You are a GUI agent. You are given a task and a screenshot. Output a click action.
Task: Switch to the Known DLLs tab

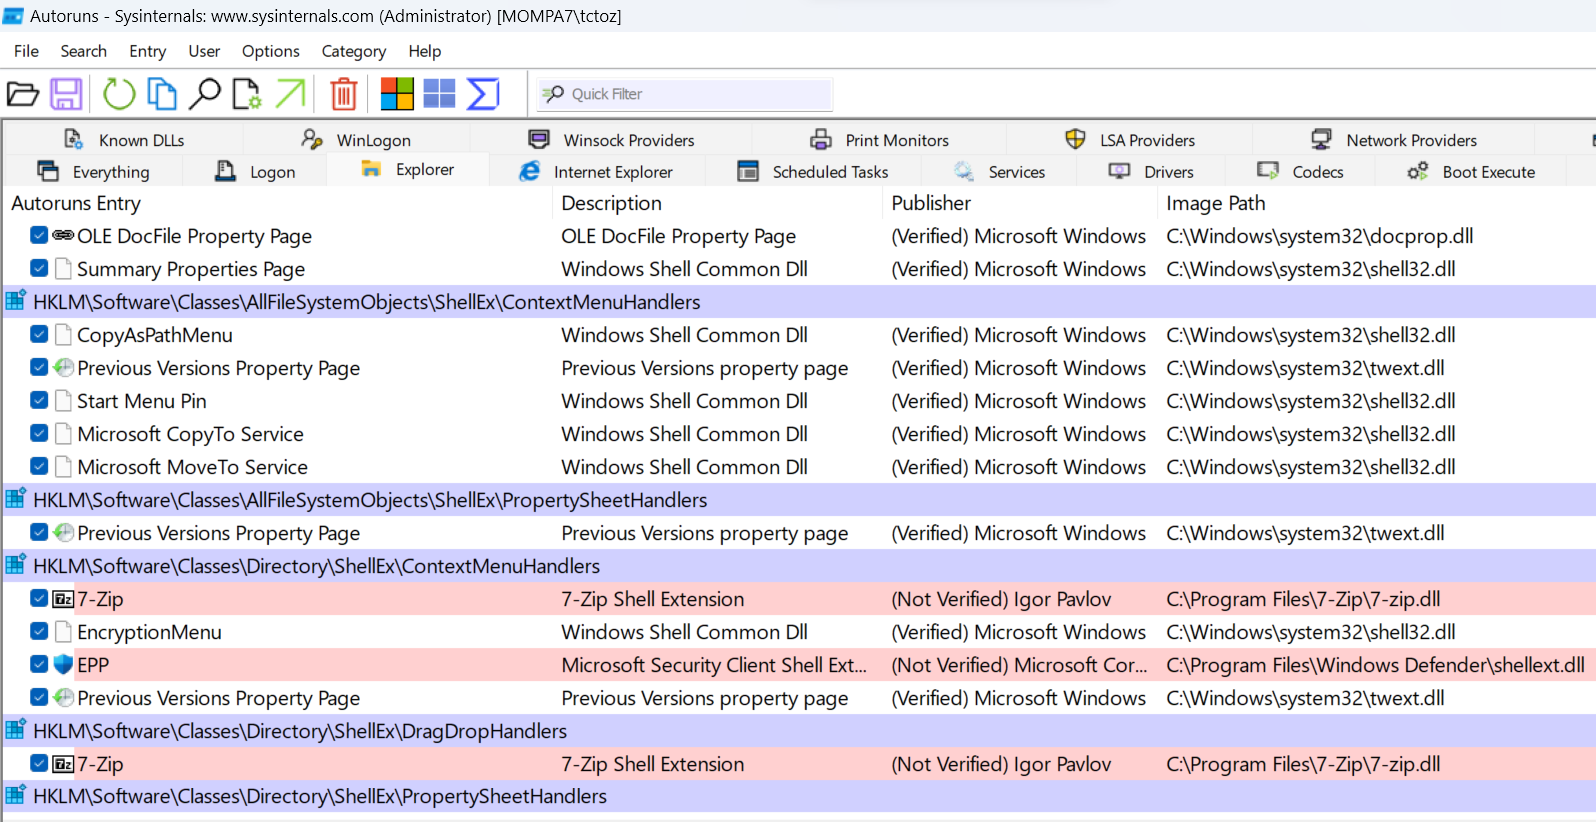click(124, 140)
